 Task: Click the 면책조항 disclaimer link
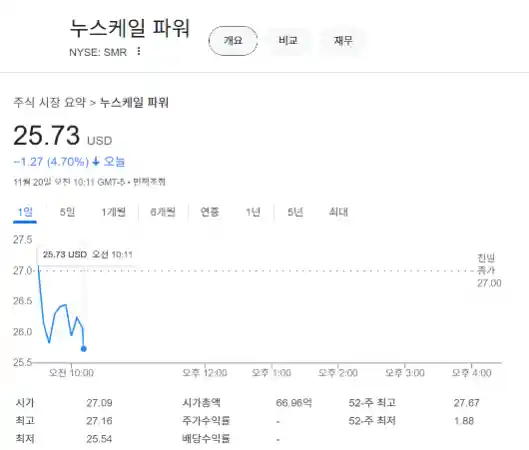[x=149, y=182]
